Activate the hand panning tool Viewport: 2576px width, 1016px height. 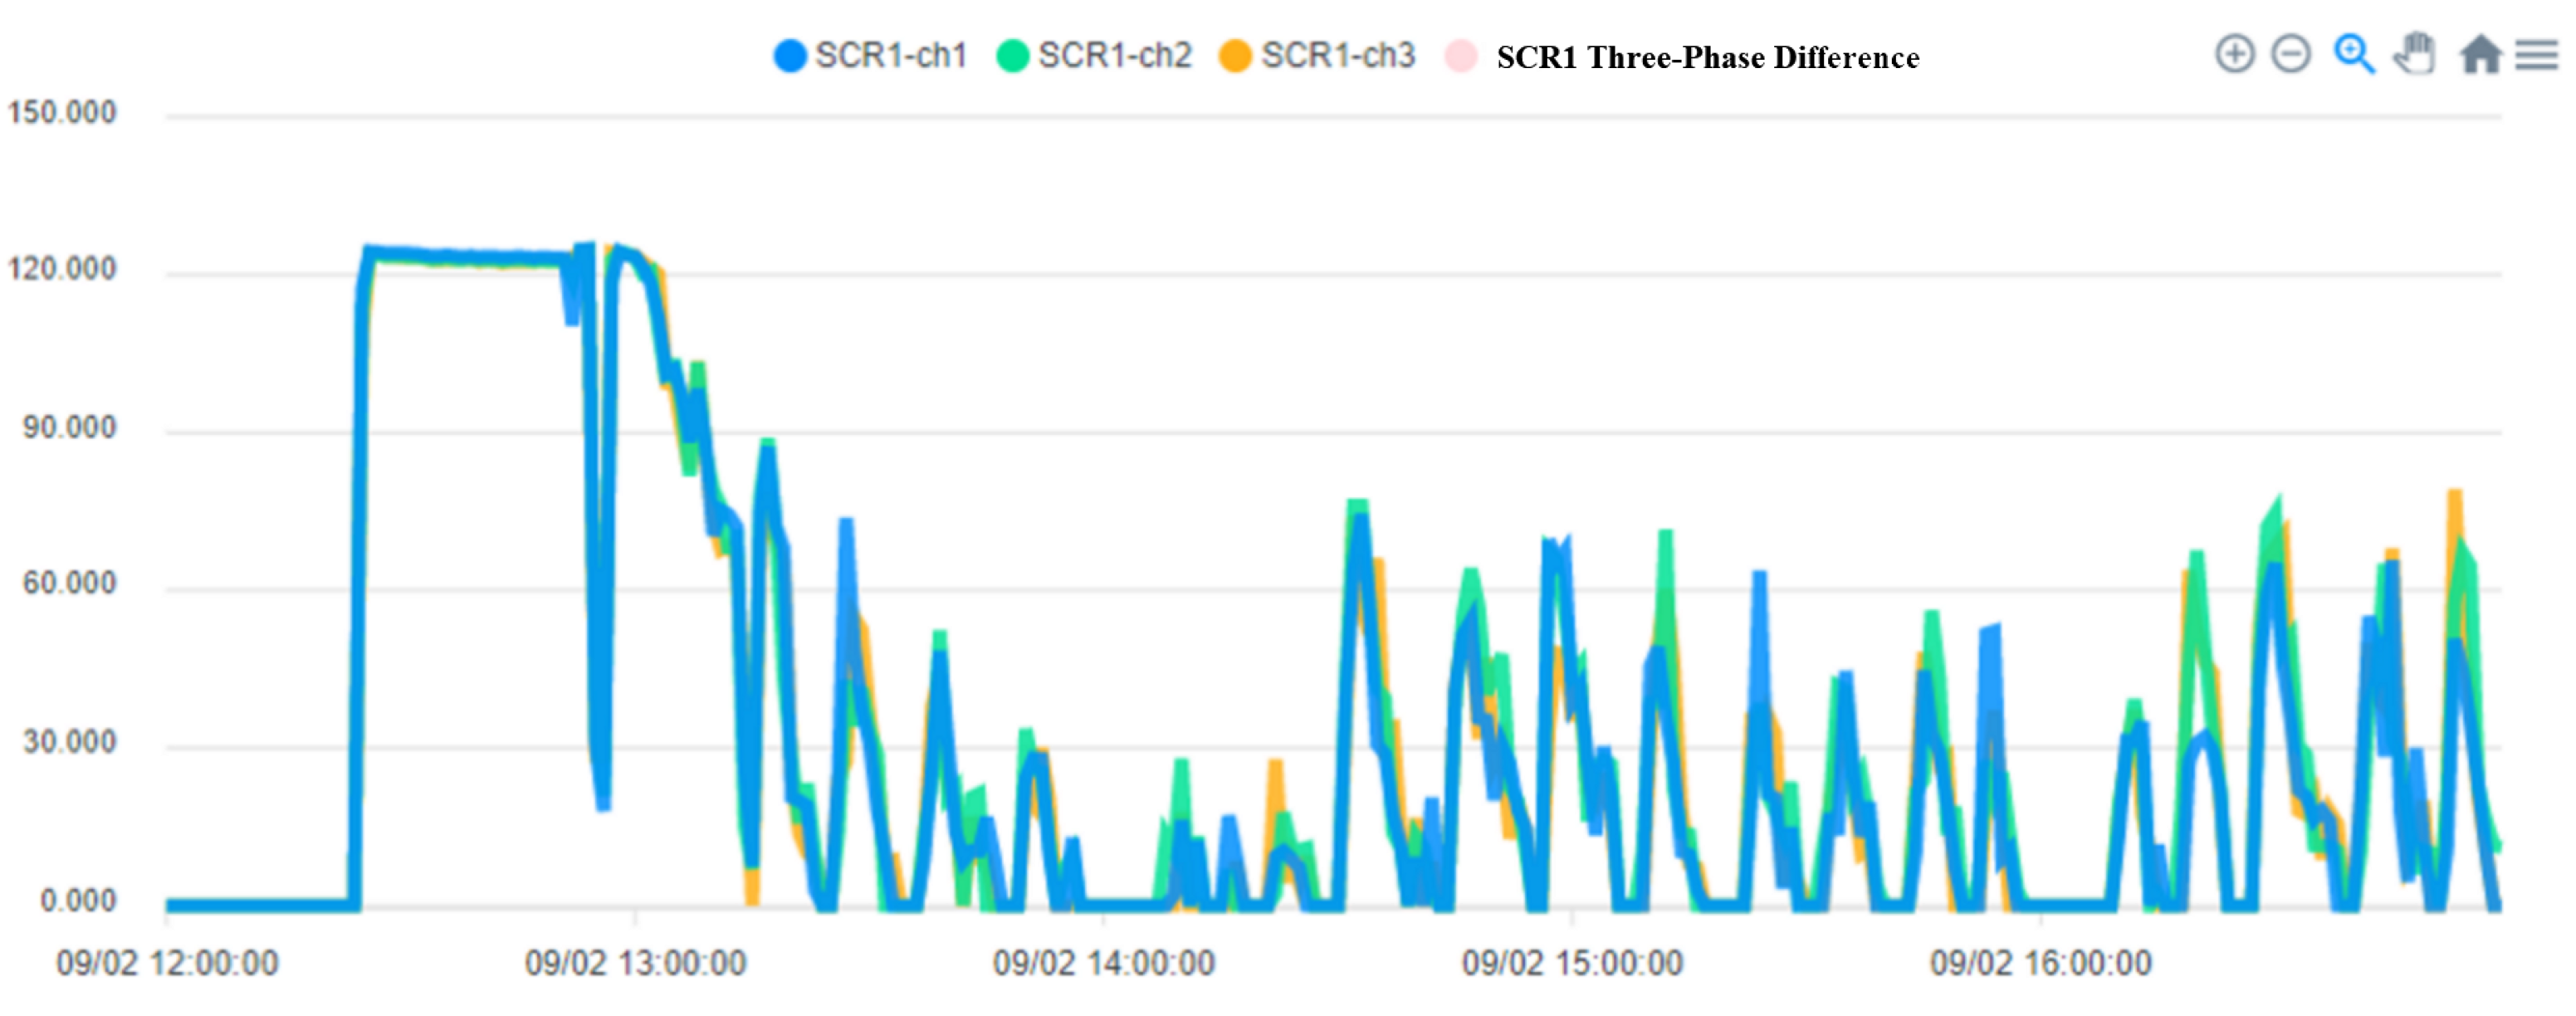pyautogui.click(x=2415, y=53)
